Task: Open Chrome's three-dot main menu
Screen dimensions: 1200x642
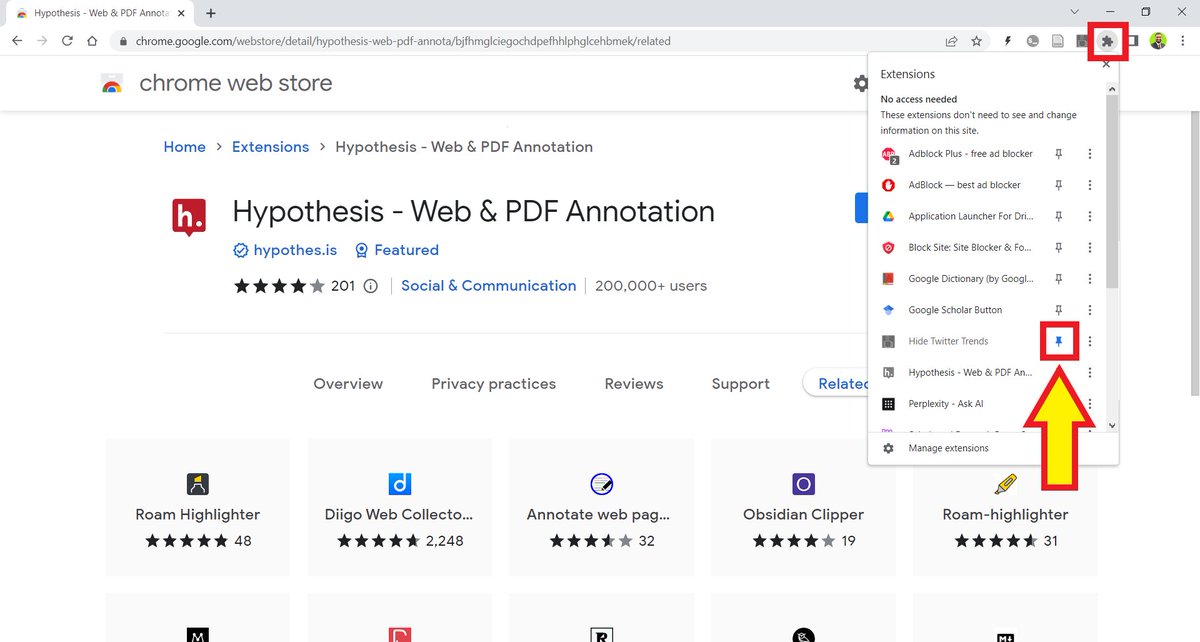Action: pyautogui.click(x=1184, y=41)
